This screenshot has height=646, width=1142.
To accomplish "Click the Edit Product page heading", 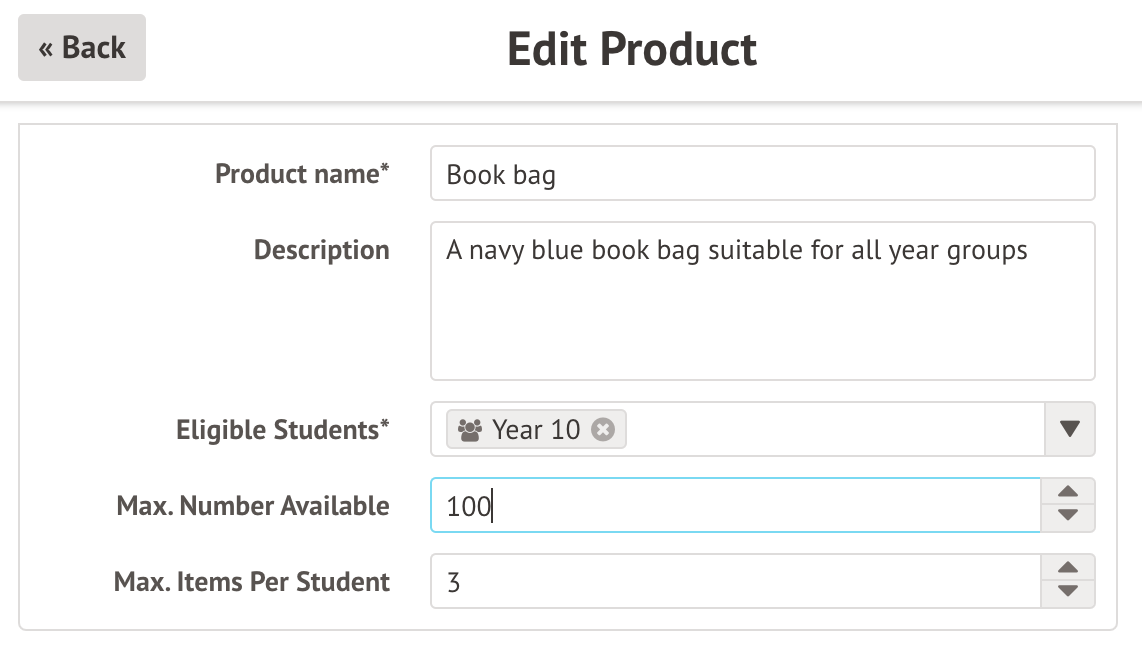I will tap(632, 48).
